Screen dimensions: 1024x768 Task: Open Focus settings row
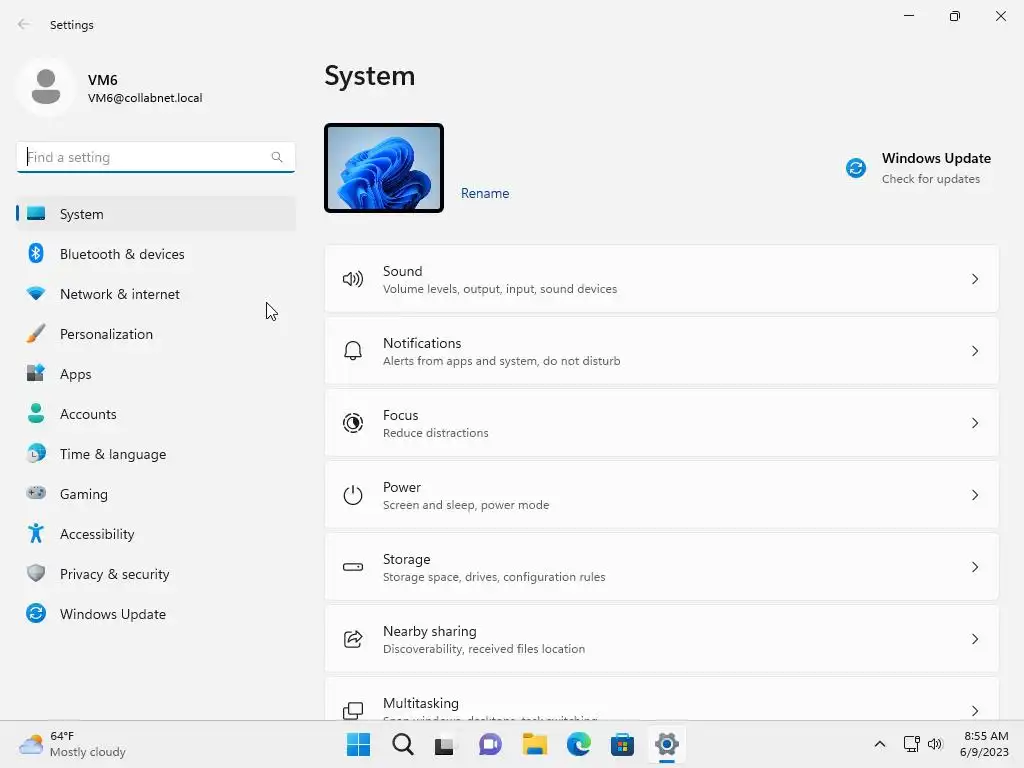click(662, 423)
